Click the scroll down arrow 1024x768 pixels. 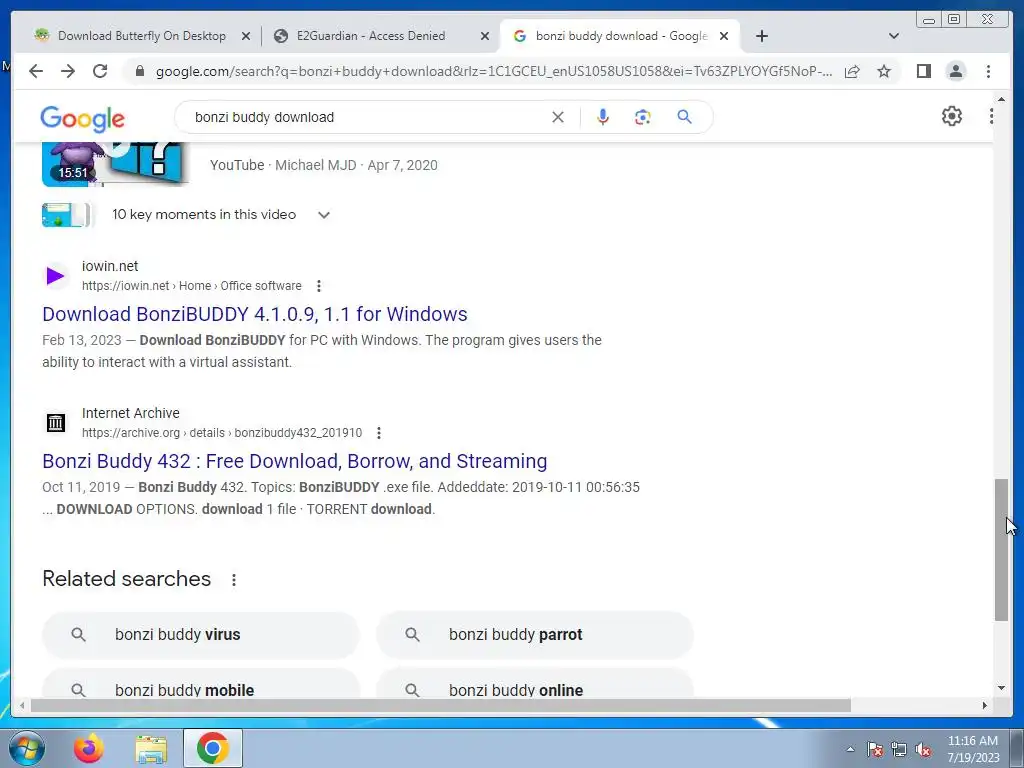(1001, 688)
